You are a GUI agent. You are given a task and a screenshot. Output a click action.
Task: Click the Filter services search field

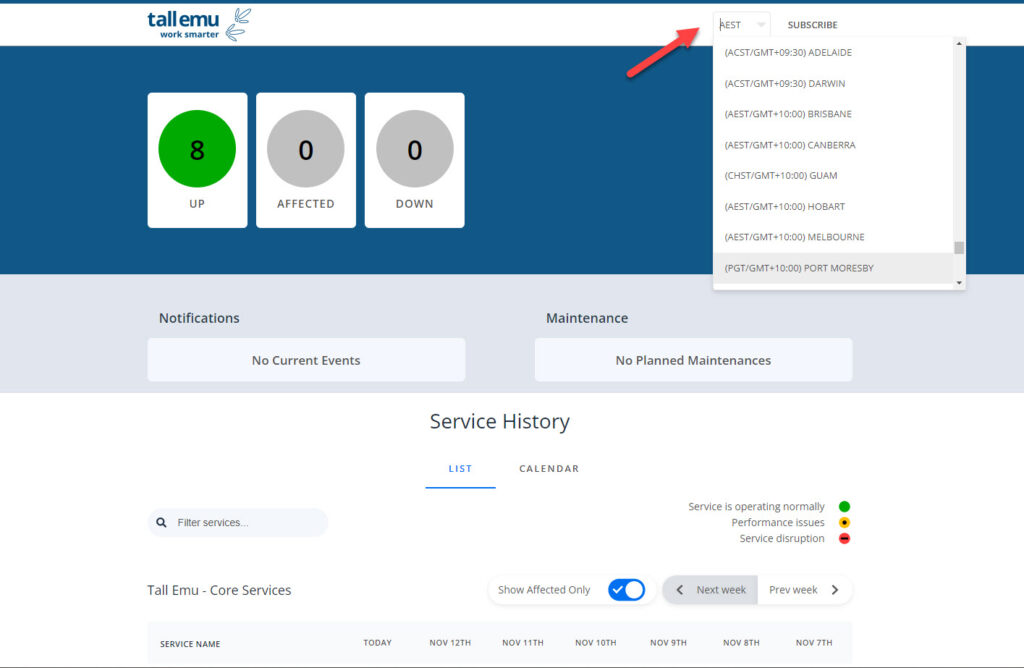click(247, 522)
